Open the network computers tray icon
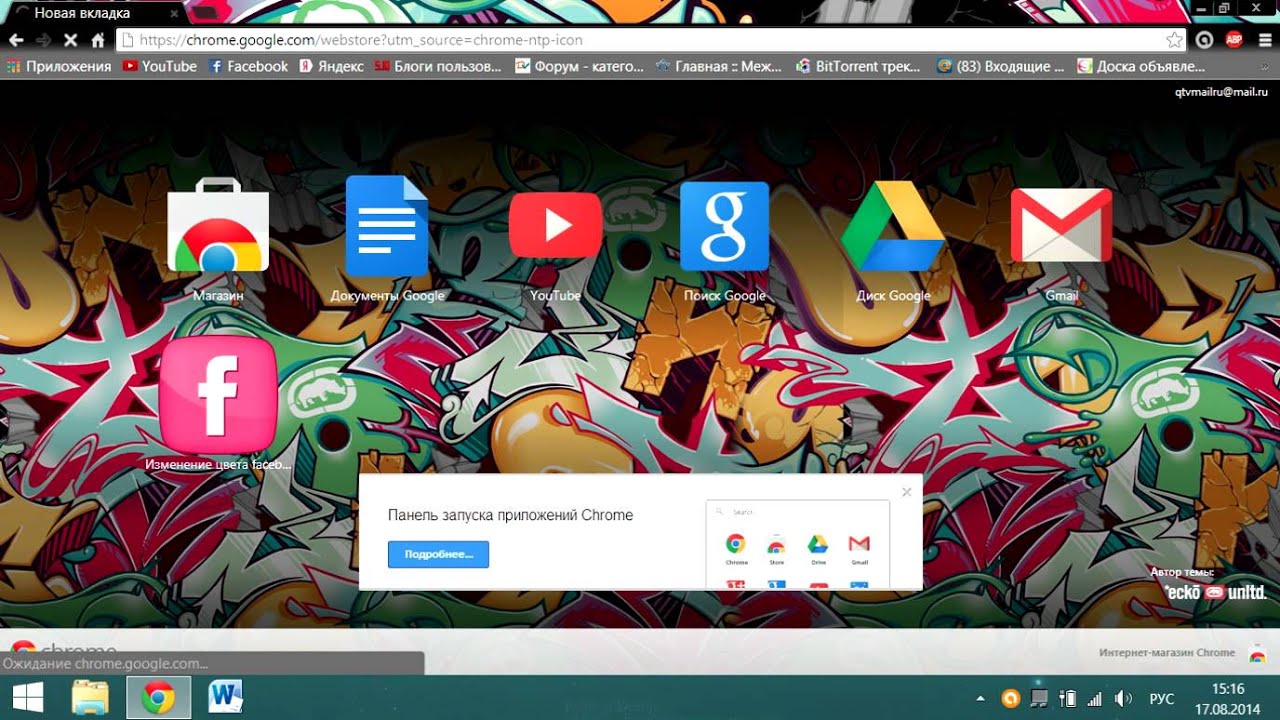1280x720 pixels. (1039, 698)
